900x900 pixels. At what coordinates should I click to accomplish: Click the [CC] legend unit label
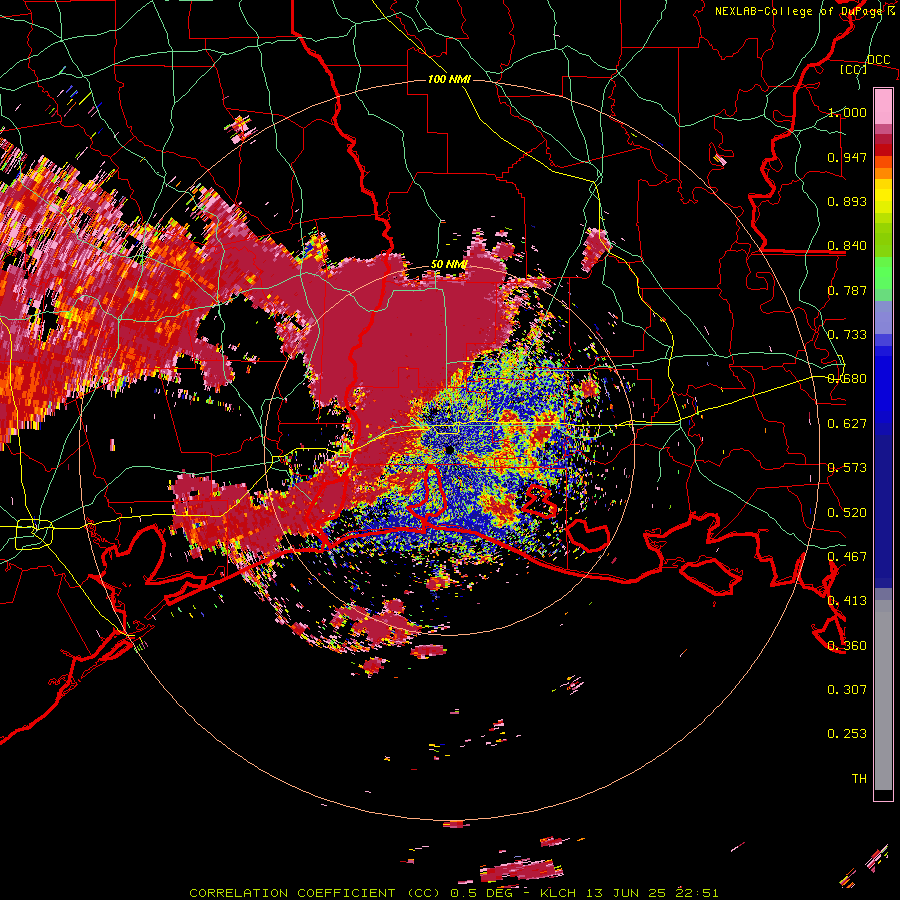[x=853, y=70]
